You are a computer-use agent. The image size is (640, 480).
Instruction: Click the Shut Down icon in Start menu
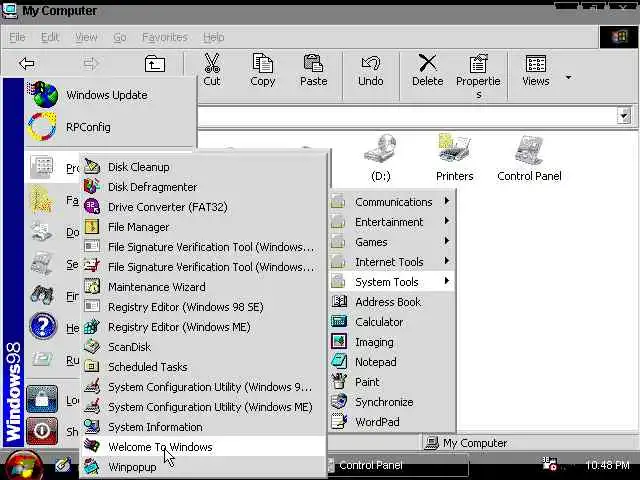(x=42, y=431)
